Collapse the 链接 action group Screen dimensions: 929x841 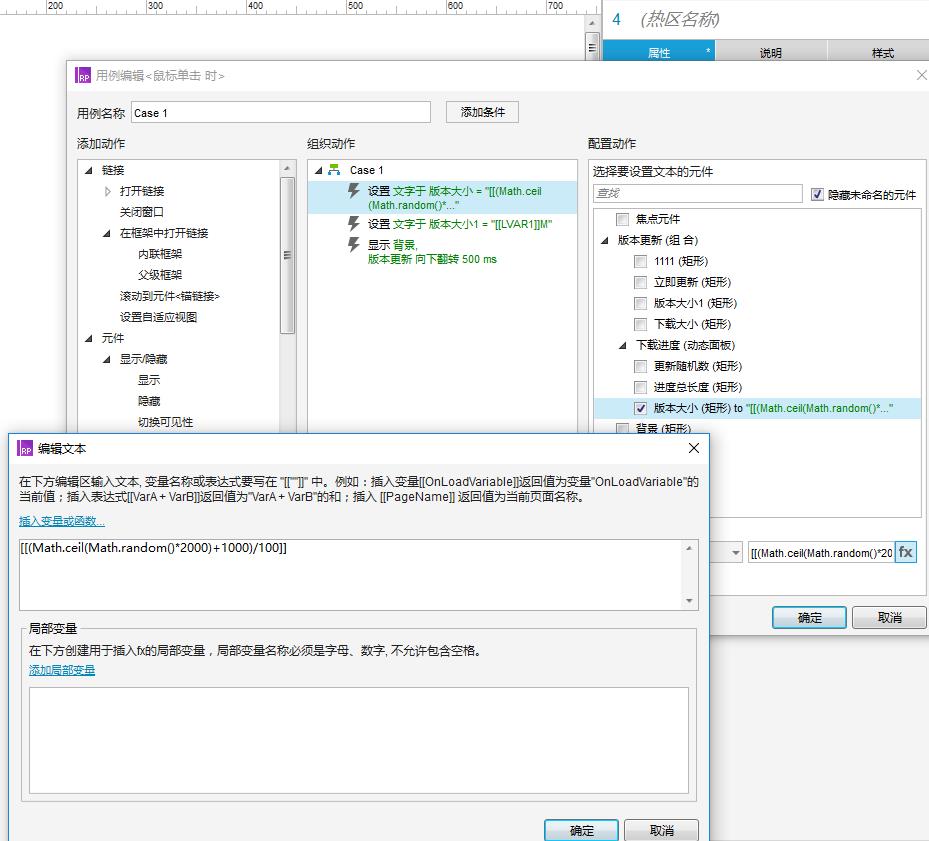click(x=89, y=170)
